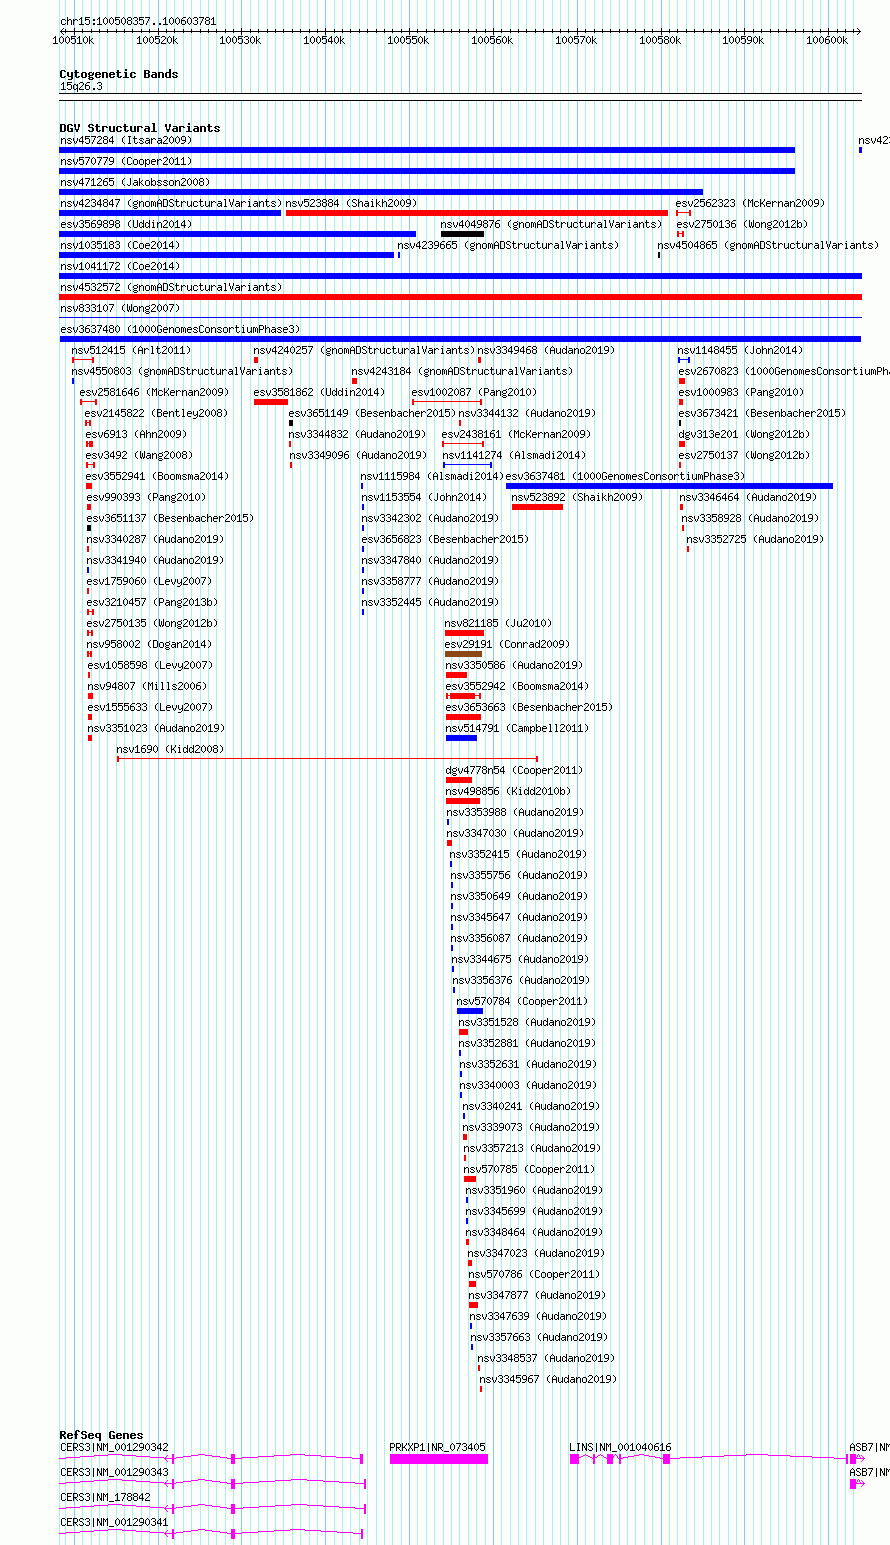Open nsv1041172 (Coe2014) variant

(x=120, y=266)
